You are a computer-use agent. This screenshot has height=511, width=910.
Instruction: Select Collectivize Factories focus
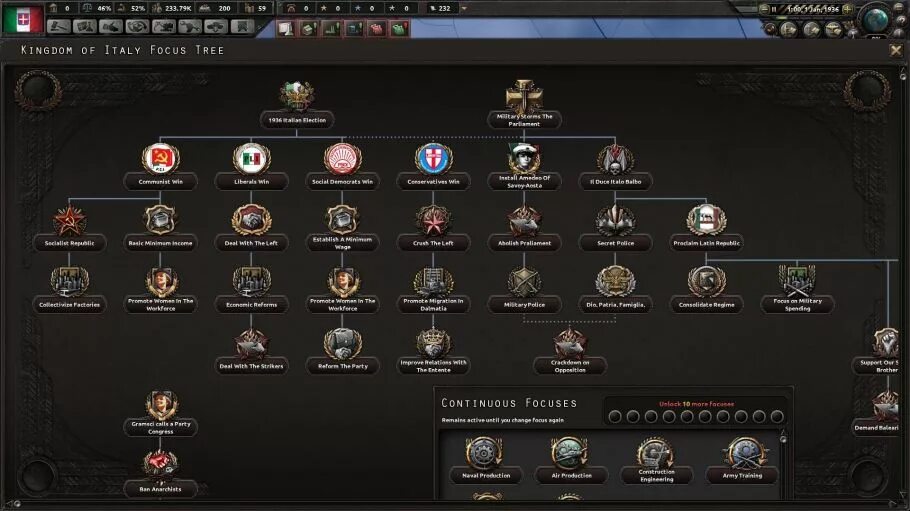[69, 289]
